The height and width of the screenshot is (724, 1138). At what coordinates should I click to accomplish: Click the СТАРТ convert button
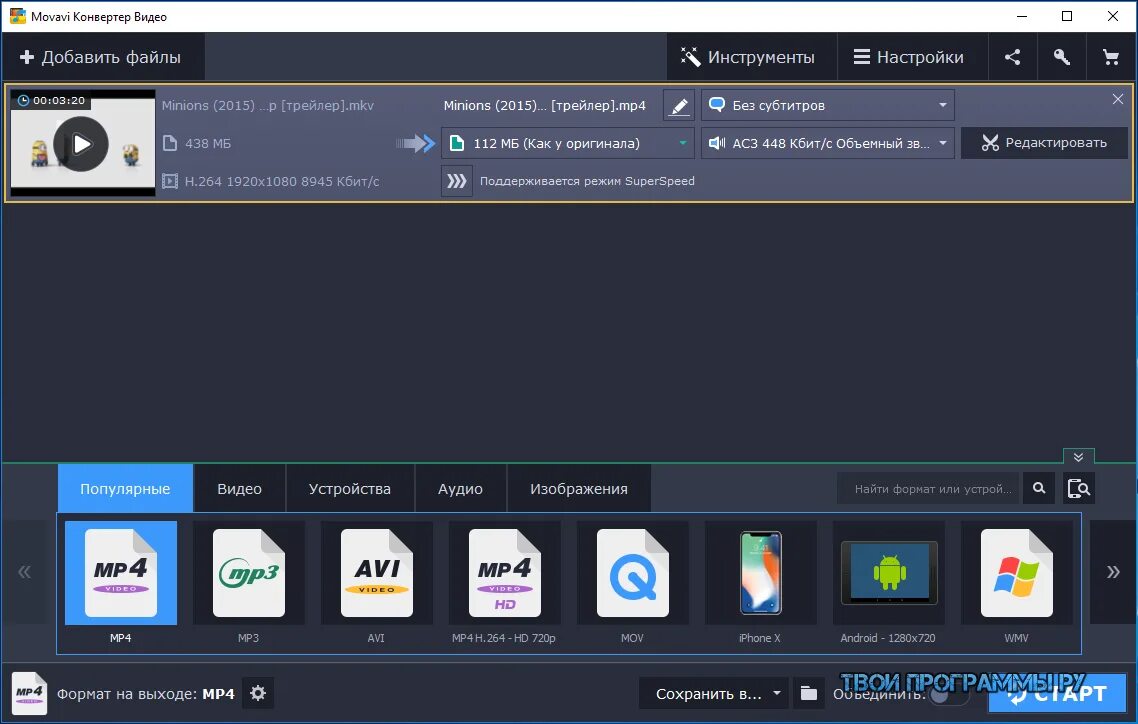pyautogui.click(x=1057, y=694)
